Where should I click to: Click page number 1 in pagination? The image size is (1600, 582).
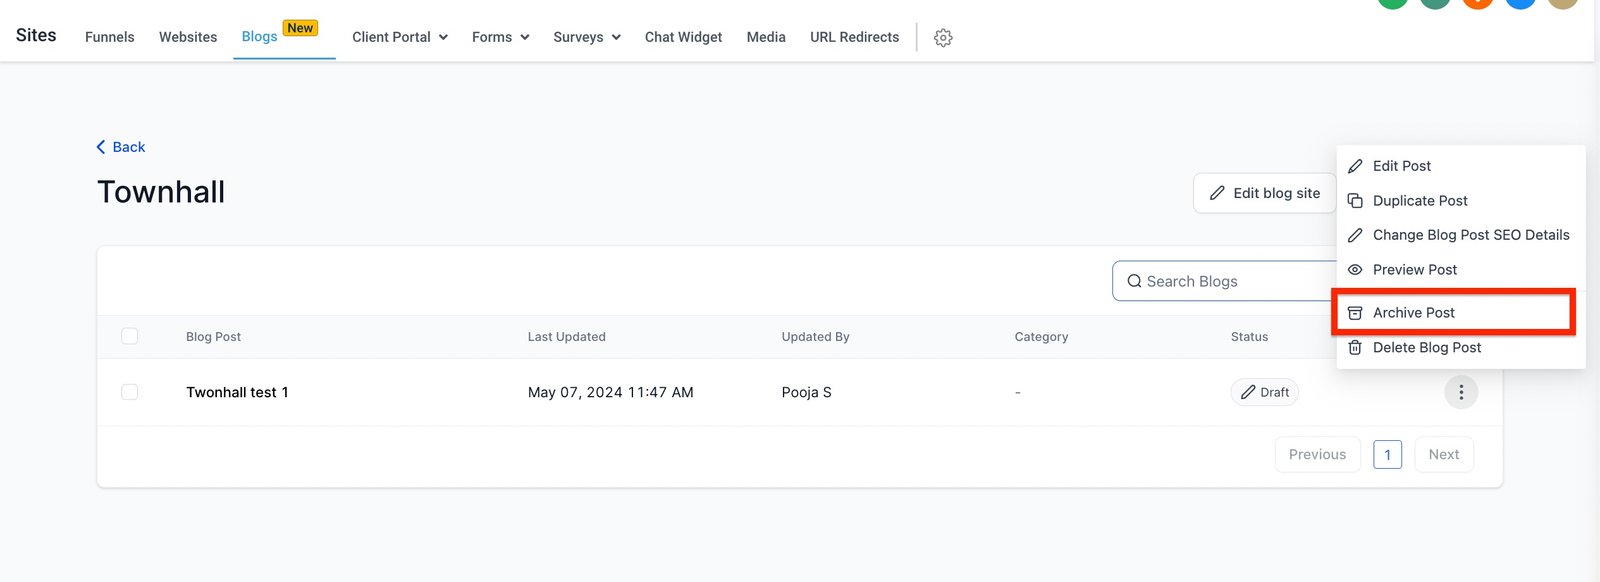point(1387,454)
